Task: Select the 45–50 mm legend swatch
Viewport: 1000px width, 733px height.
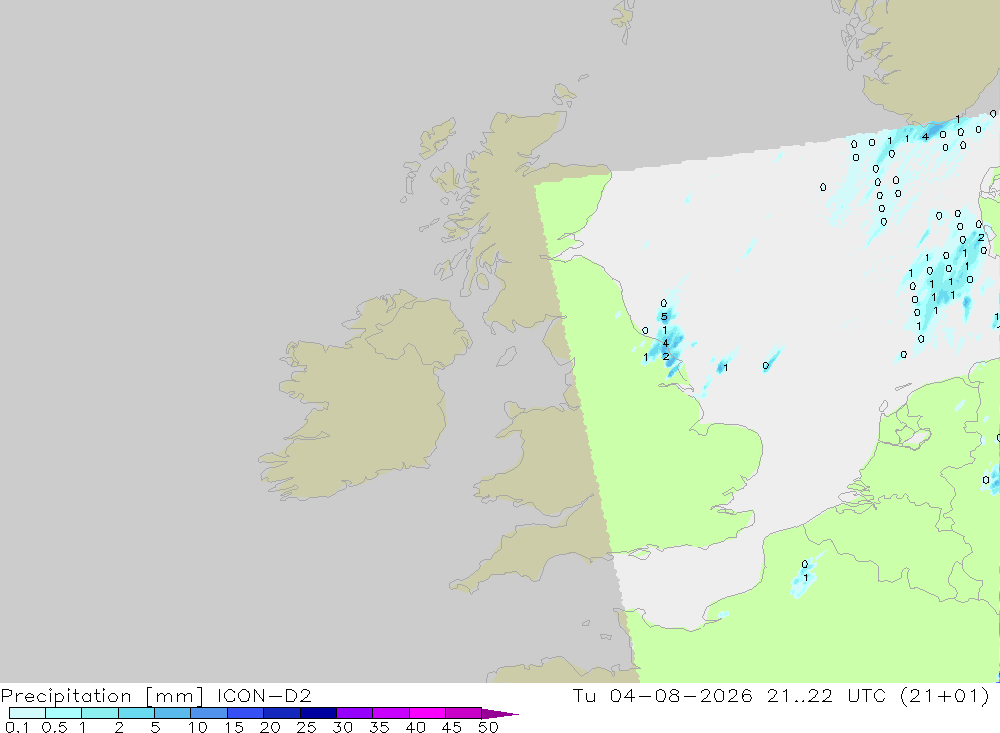Action: [x=464, y=713]
